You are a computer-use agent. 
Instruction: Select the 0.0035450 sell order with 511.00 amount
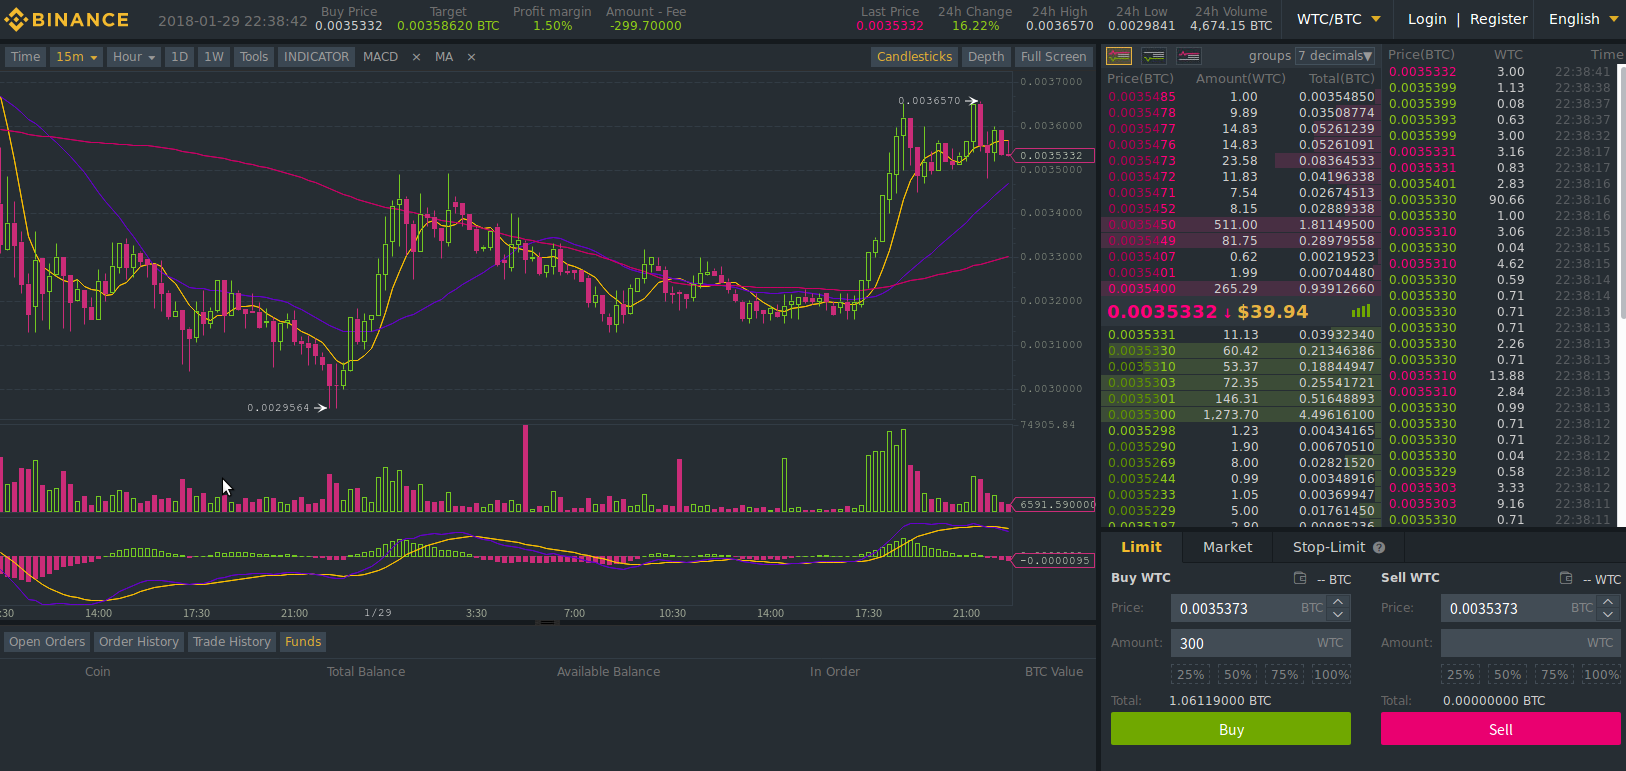[1241, 225]
